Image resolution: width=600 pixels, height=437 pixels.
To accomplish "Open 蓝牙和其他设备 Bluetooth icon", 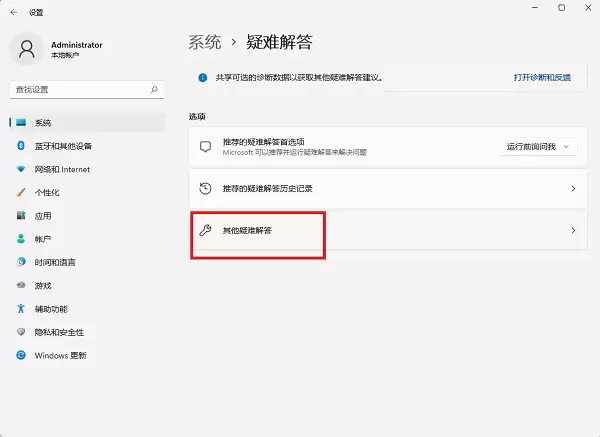I will tap(21, 146).
